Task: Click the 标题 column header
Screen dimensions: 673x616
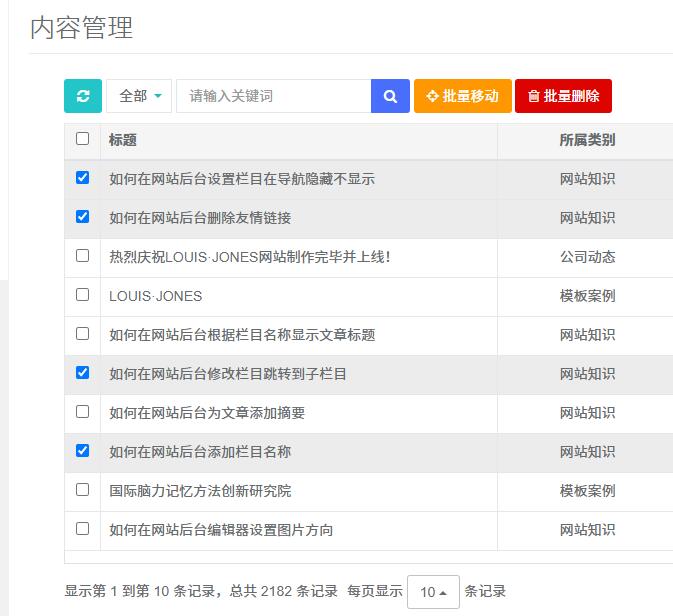Action: pyautogui.click(x=123, y=140)
